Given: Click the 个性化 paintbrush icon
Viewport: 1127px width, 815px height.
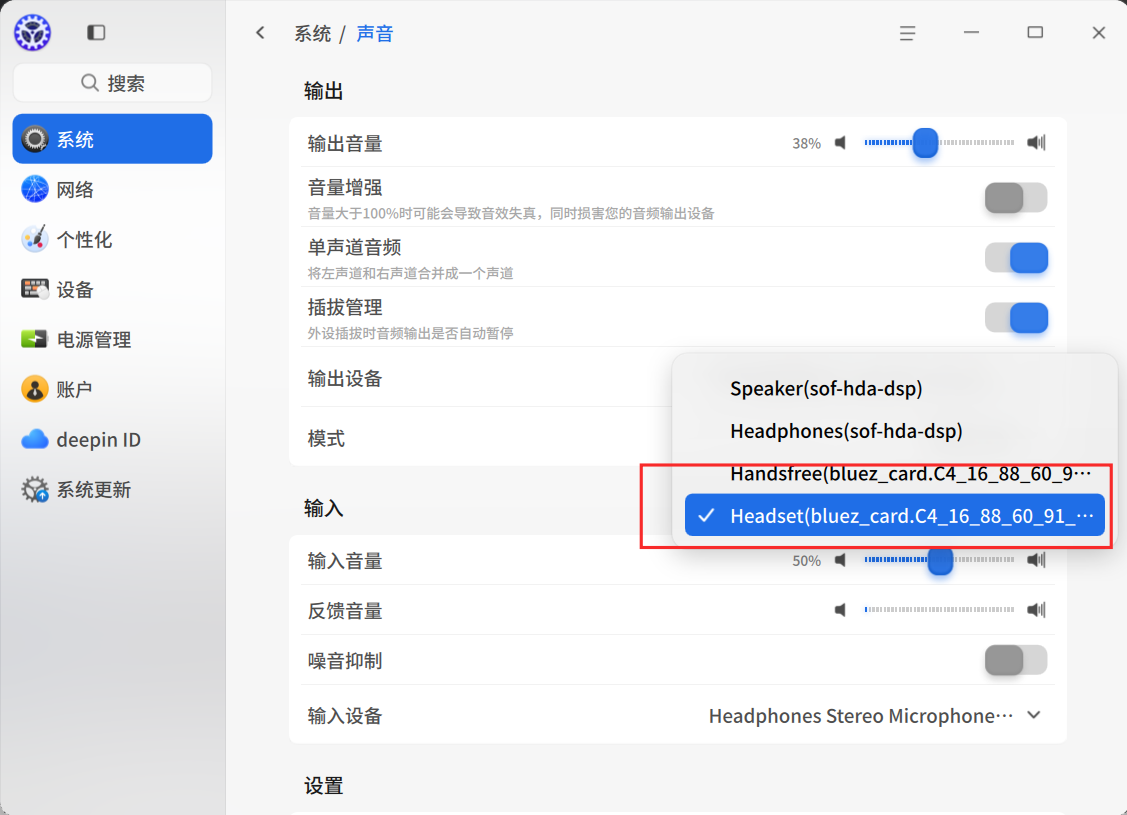Looking at the screenshot, I should [34, 239].
